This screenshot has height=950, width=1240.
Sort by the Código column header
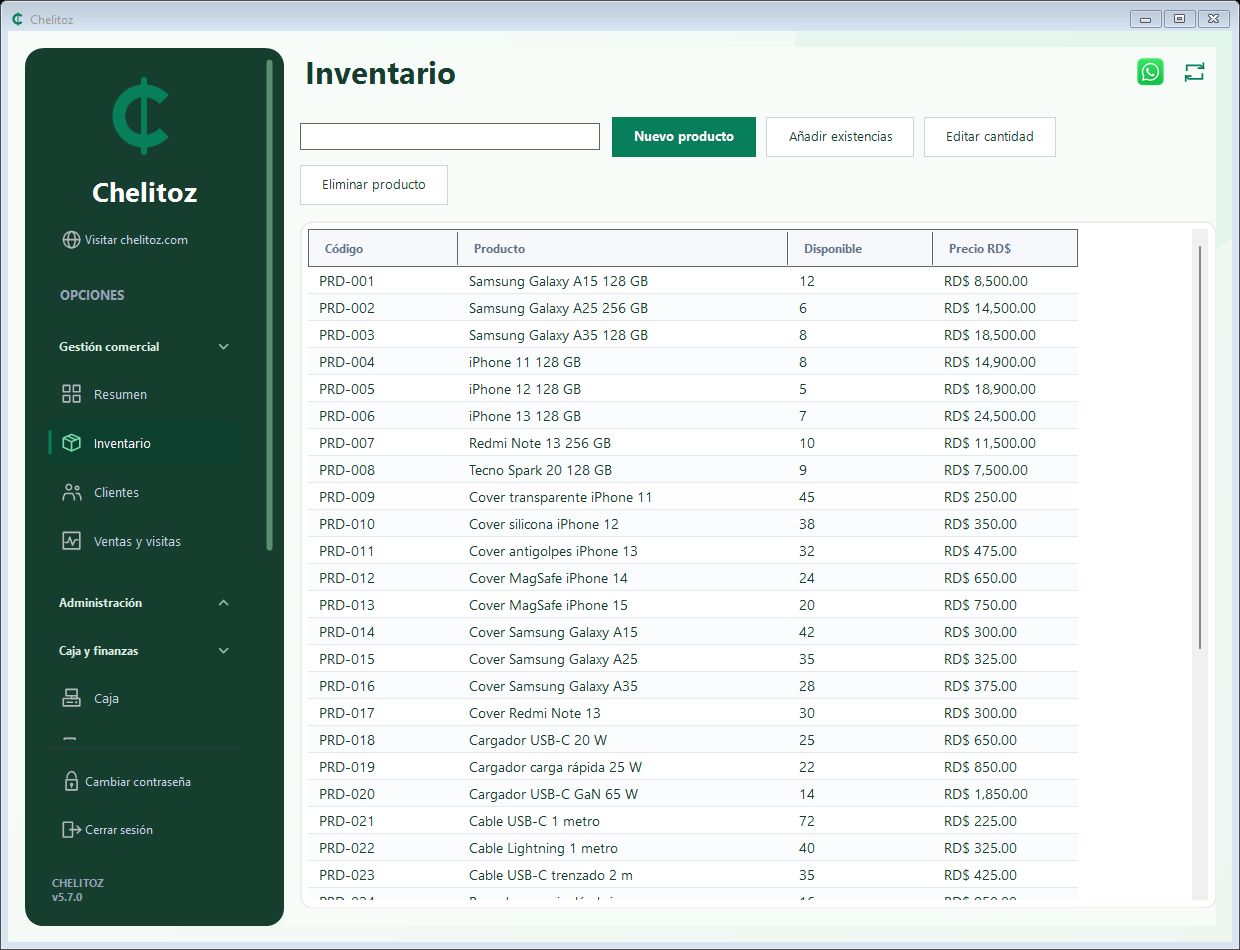[383, 248]
